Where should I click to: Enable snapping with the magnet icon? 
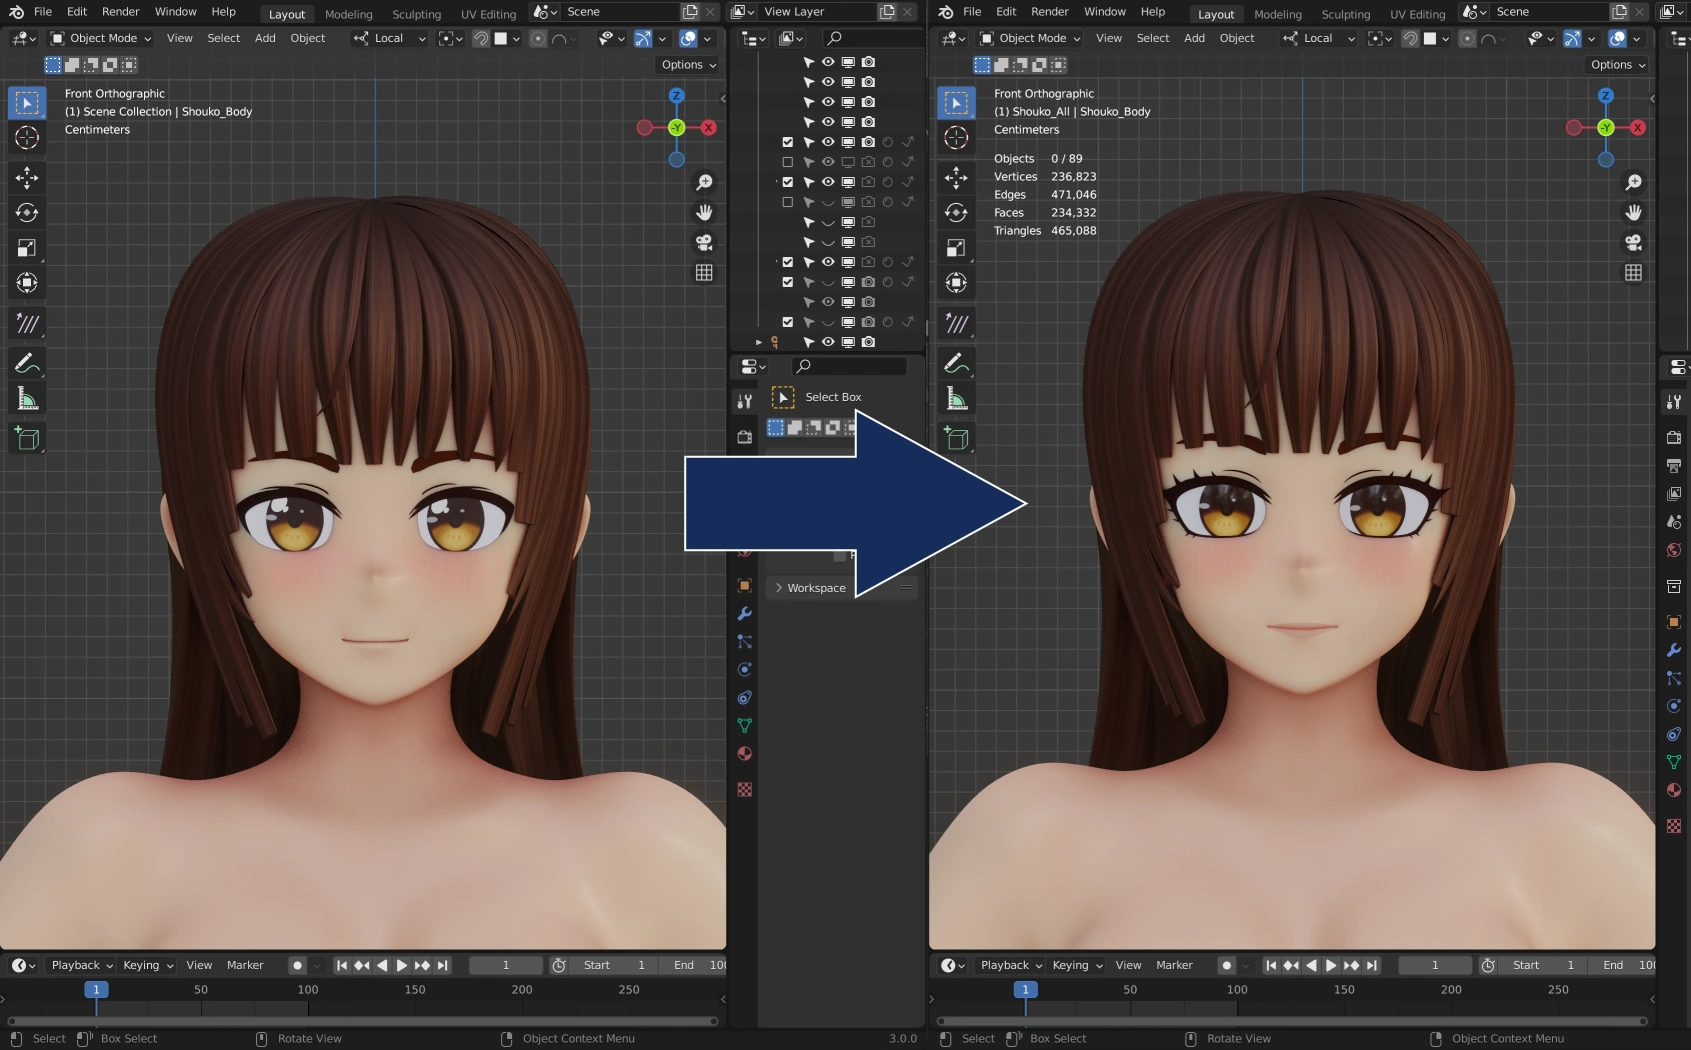pyautogui.click(x=480, y=38)
